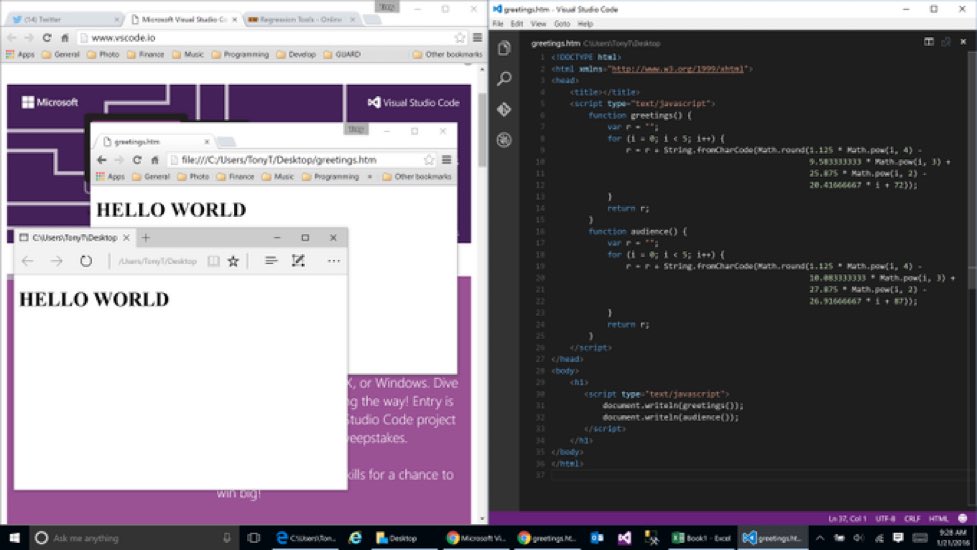Image resolution: width=977 pixels, height=550 pixels.
Task: Open Finance bookmark folder in vscode.io window
Action: point(145,54)
